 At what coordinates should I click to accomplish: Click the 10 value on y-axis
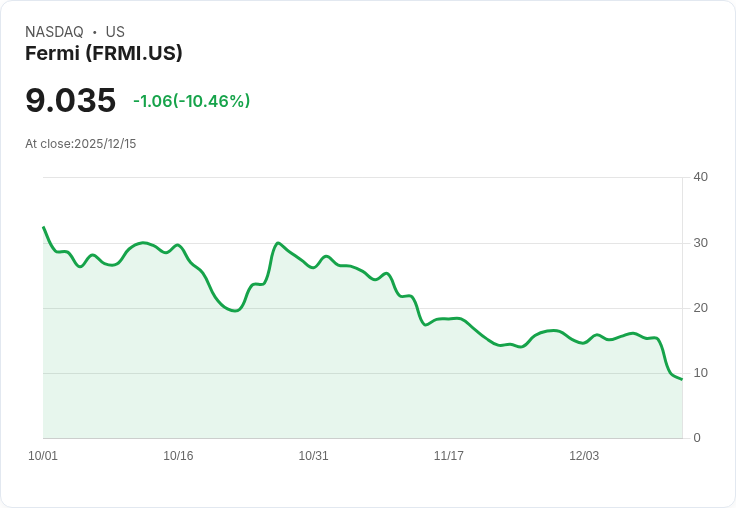pos(700,373)
